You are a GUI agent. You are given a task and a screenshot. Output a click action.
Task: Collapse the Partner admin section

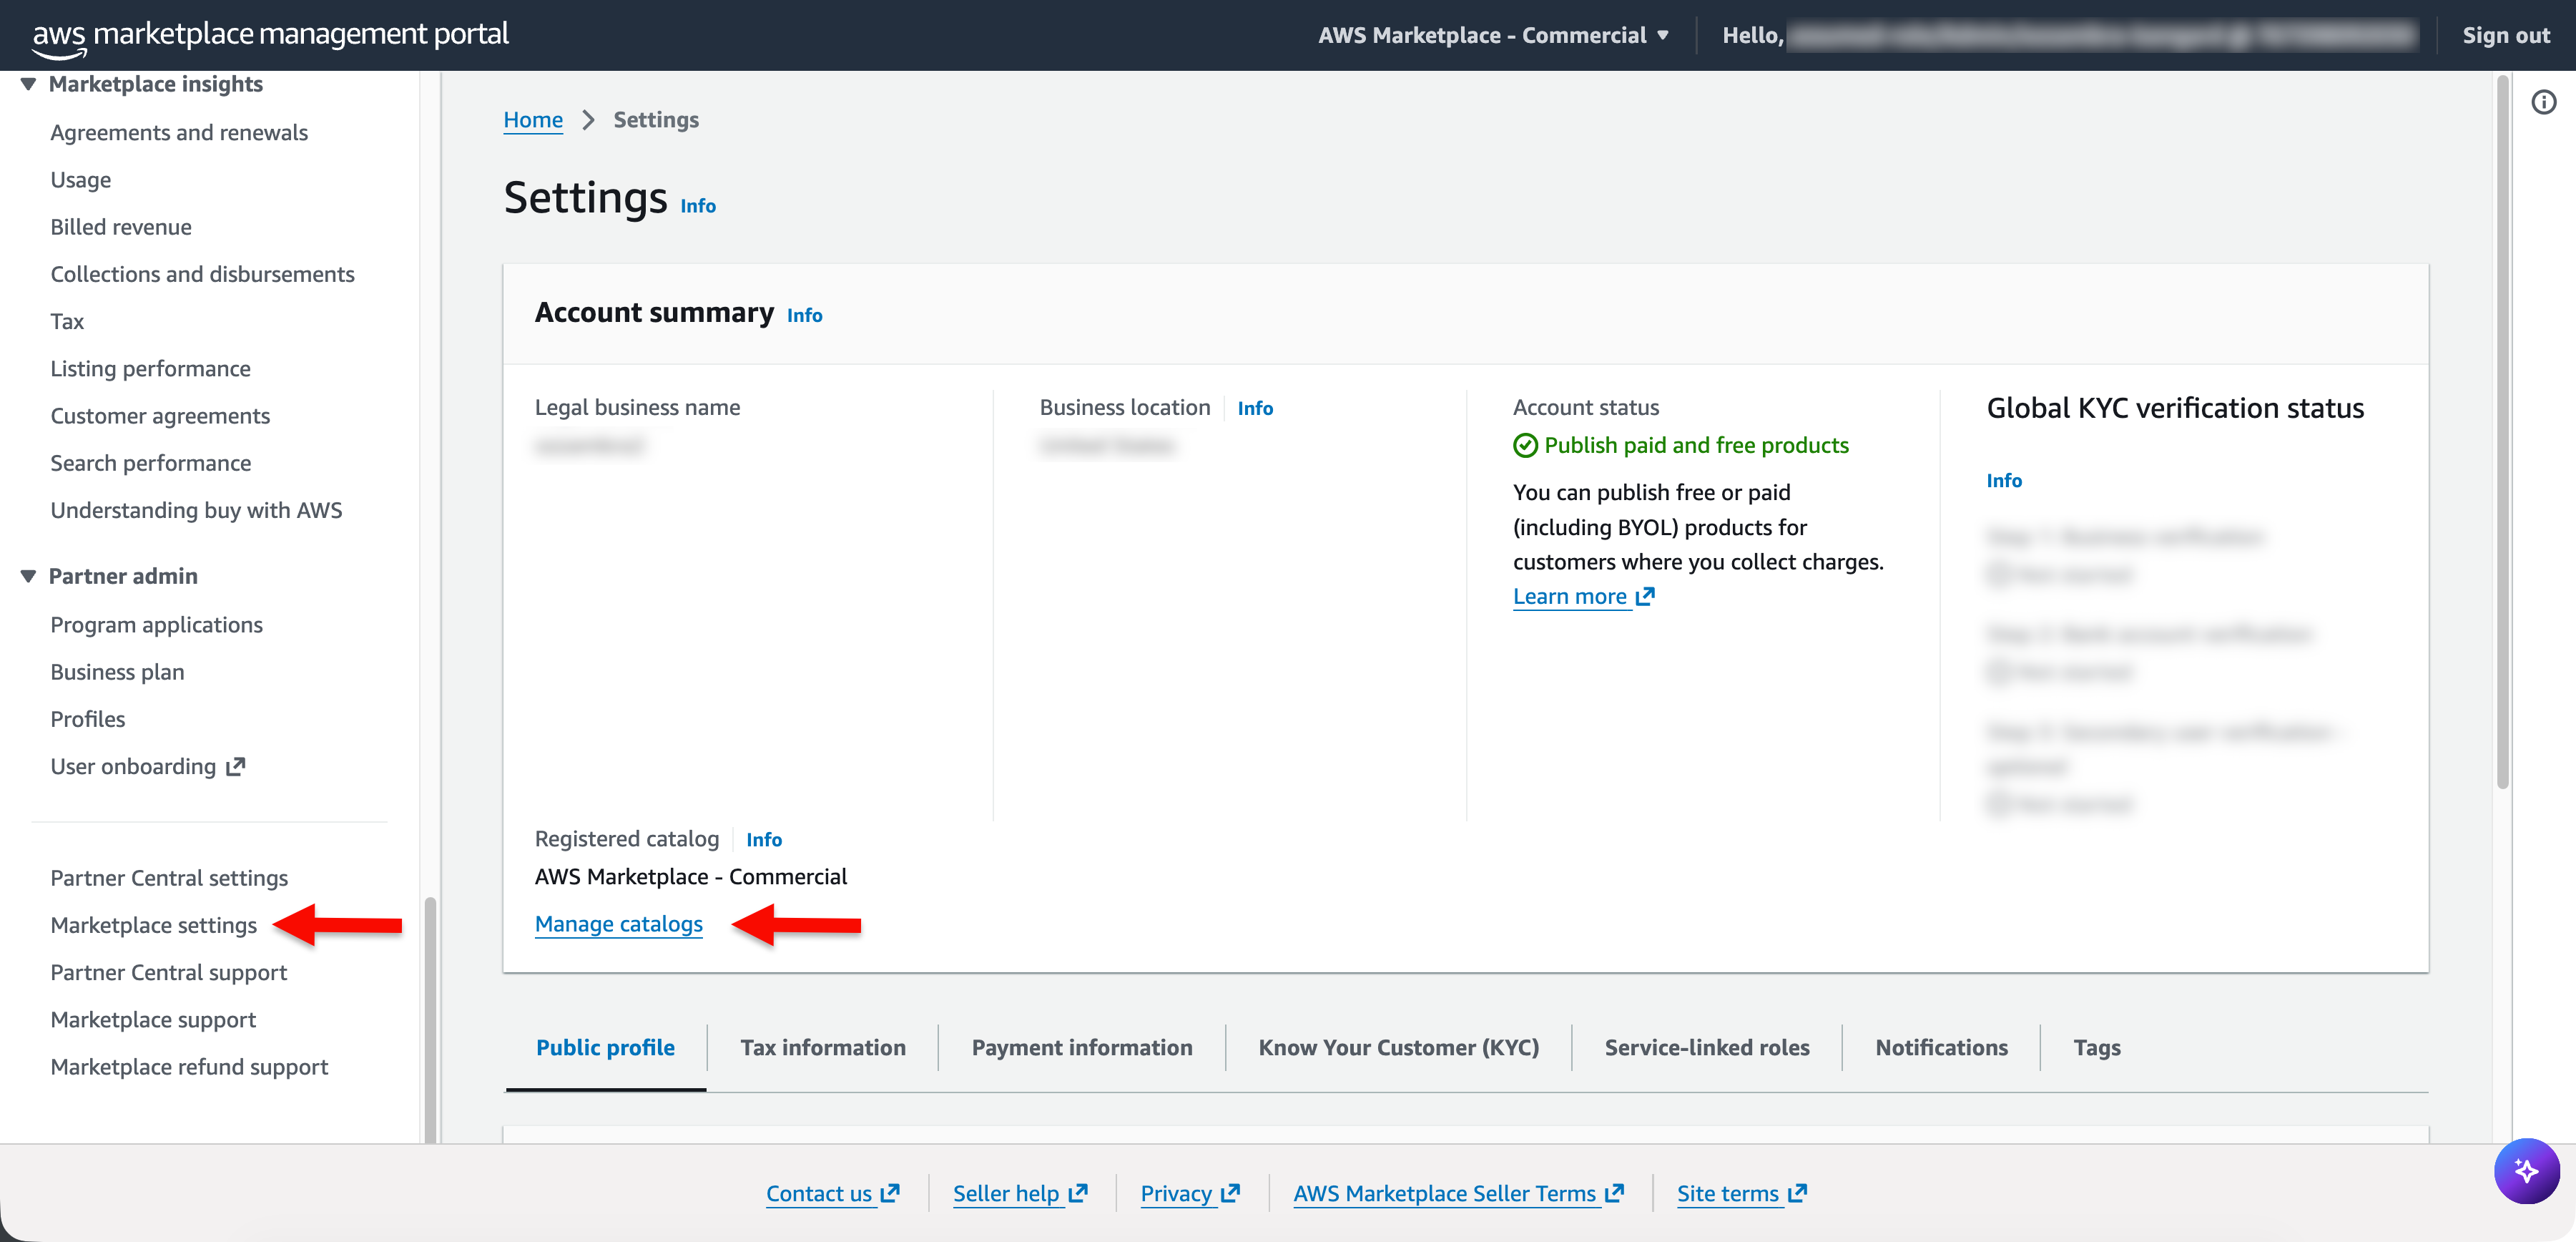[x=28, y=576]
